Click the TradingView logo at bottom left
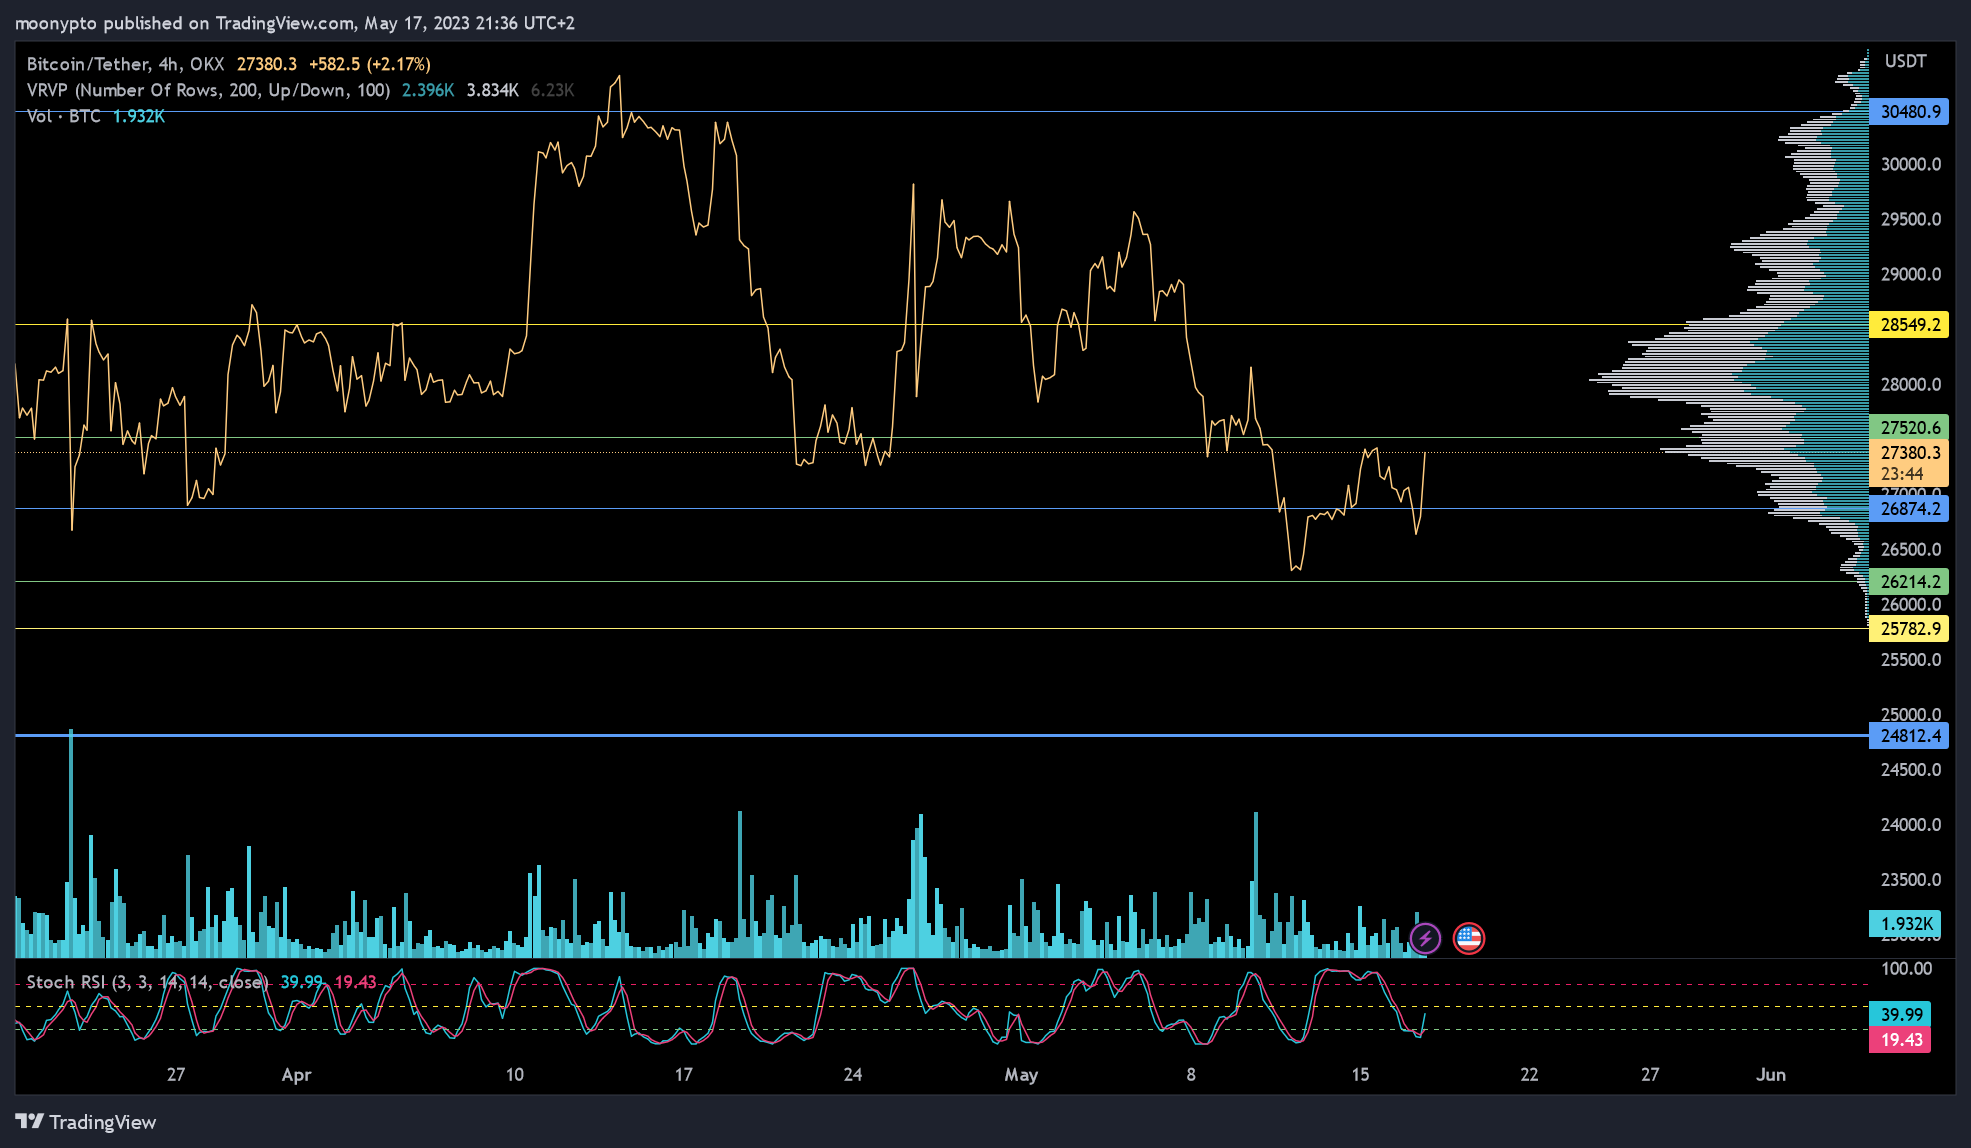Screen dimensions: 1971x1148 pyautogui.click(x=86, y=1122)
